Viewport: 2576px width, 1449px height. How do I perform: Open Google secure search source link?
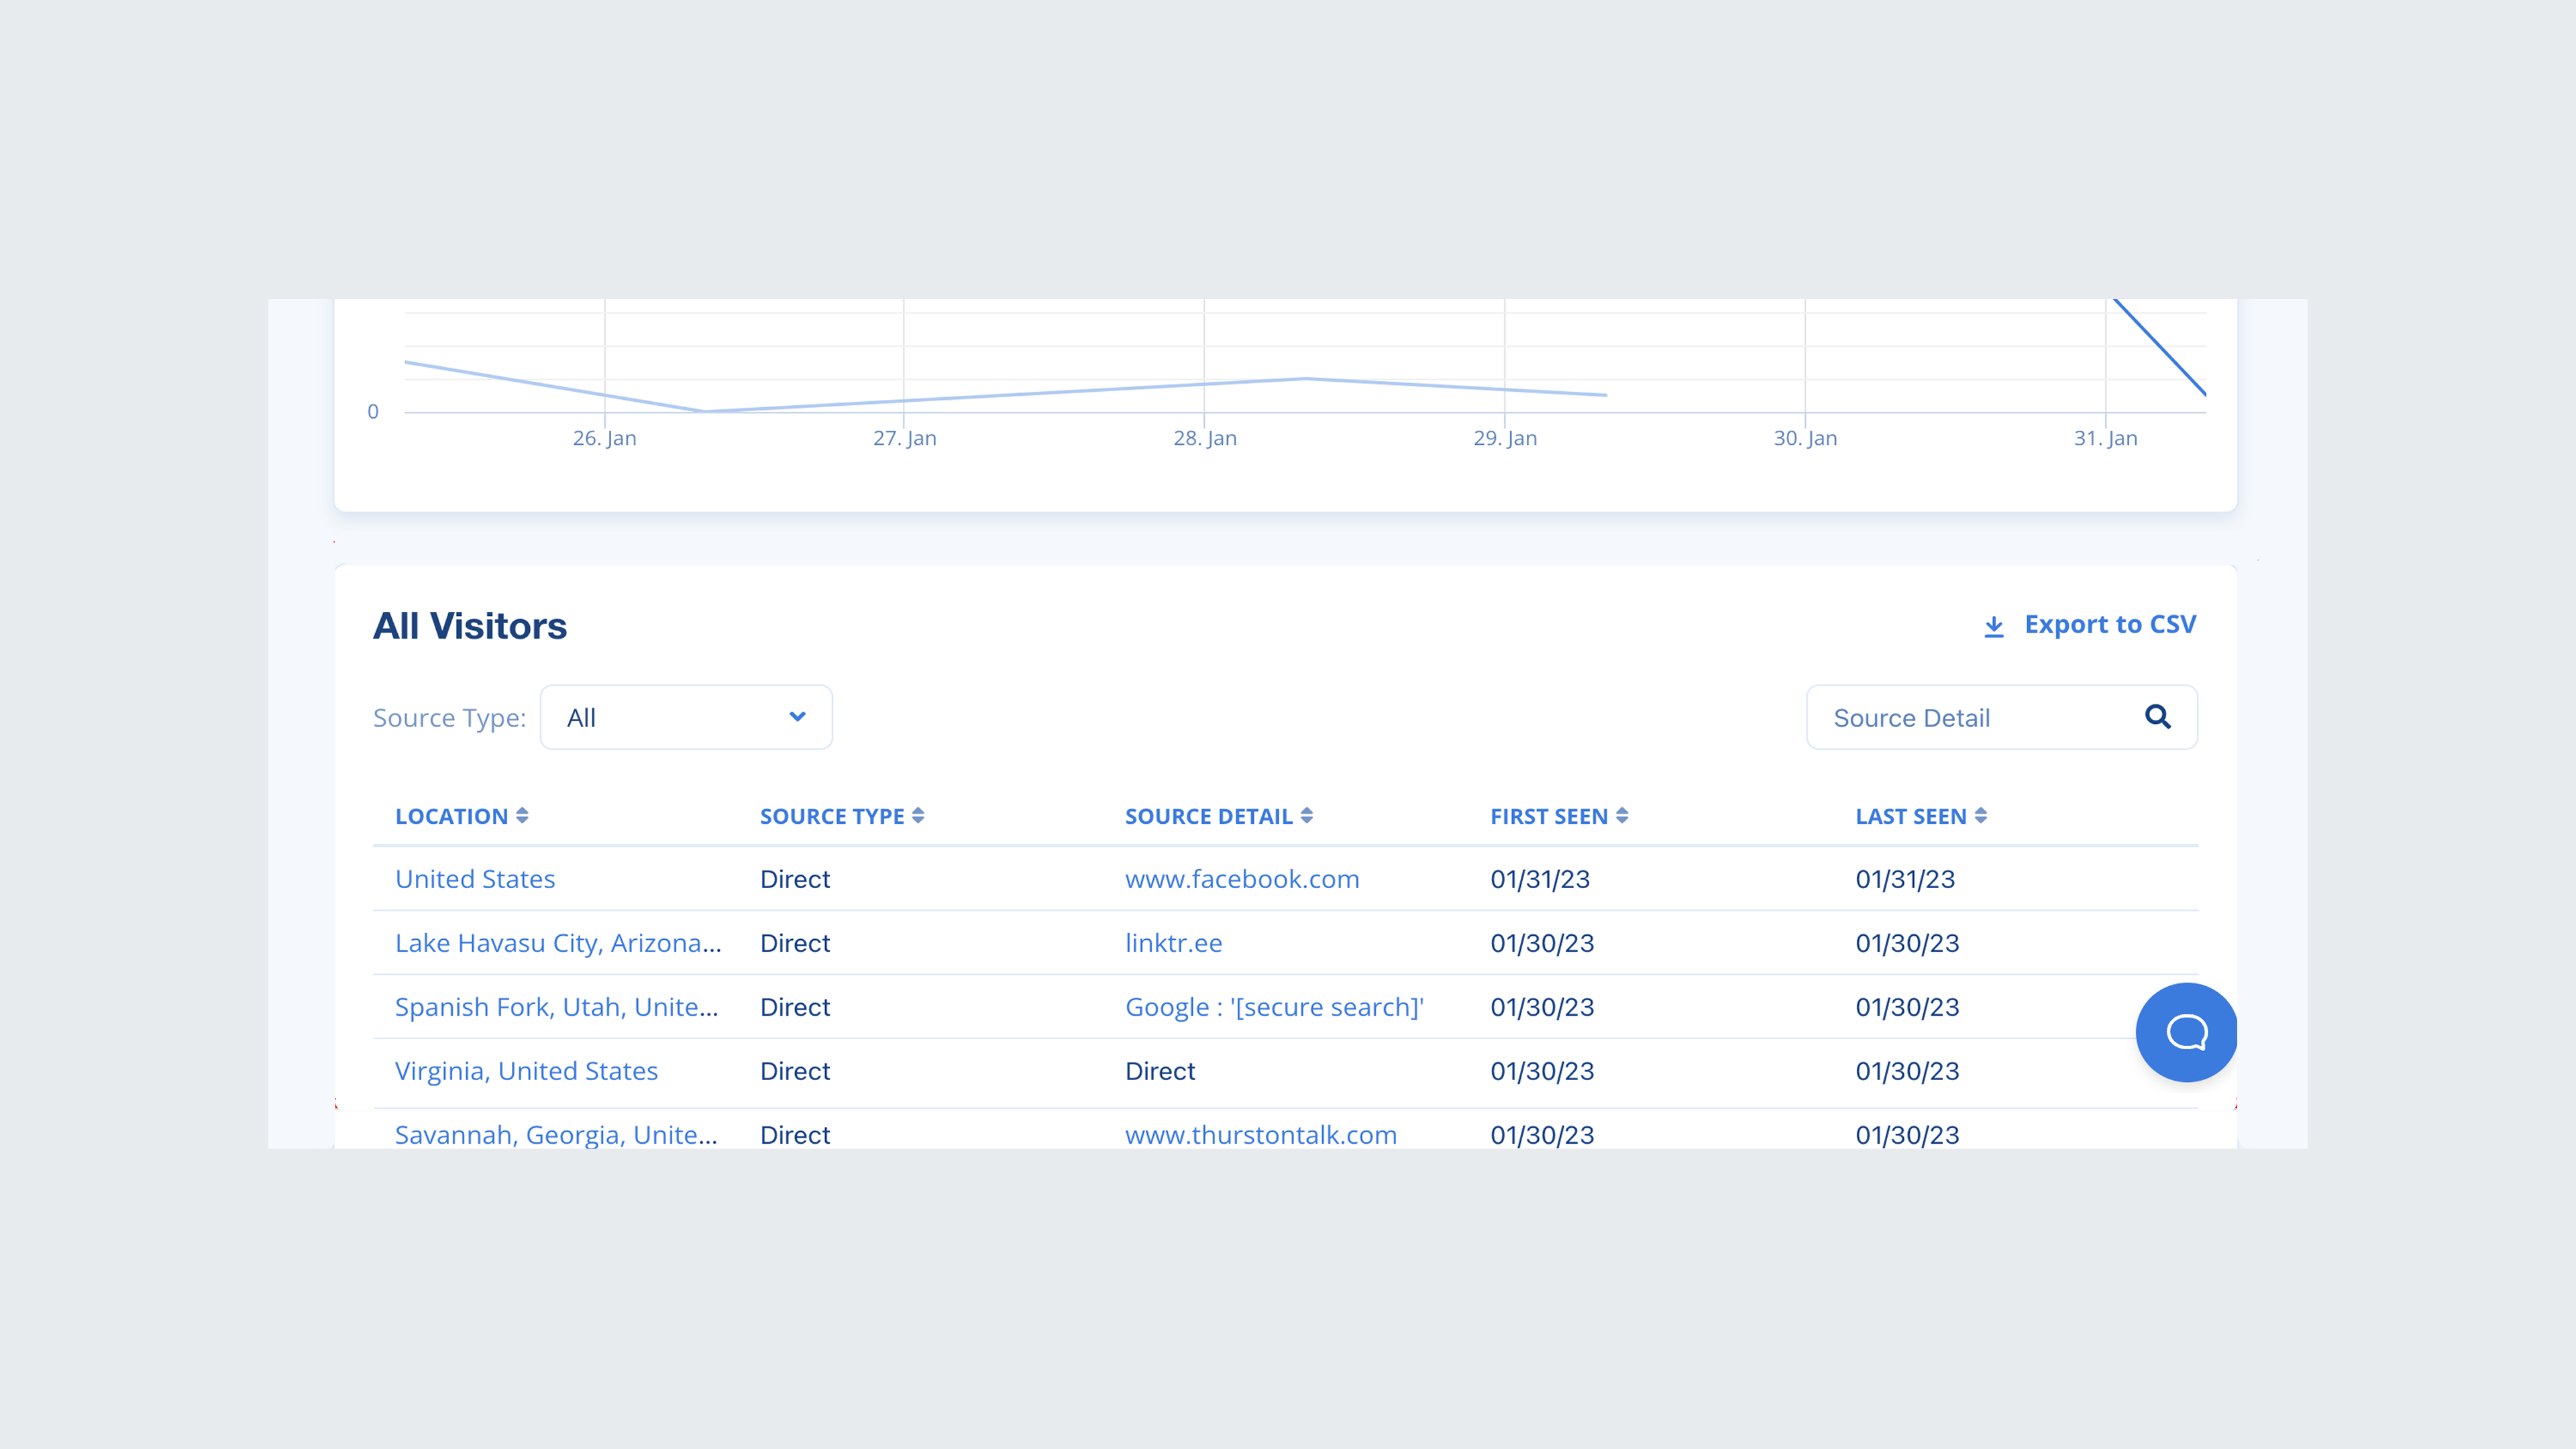(1273, 1007)
